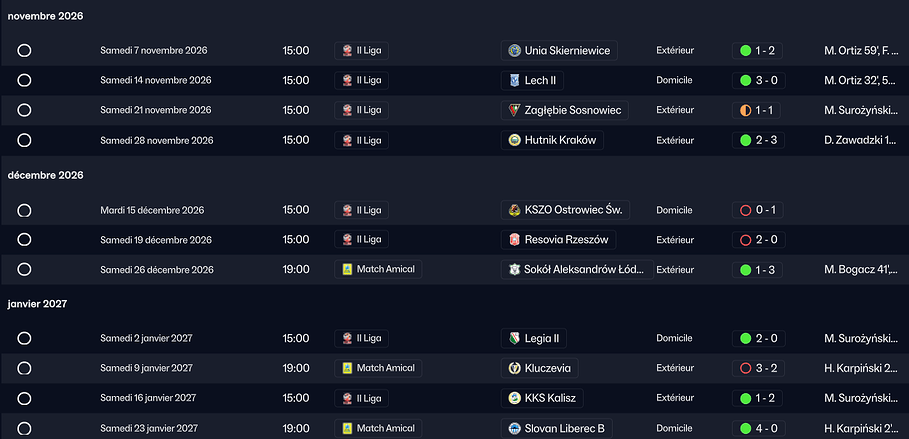Collapse the novembre 2026 section header
The width and height of the screenshot is (909, 439).
click(x=46, y=17)
